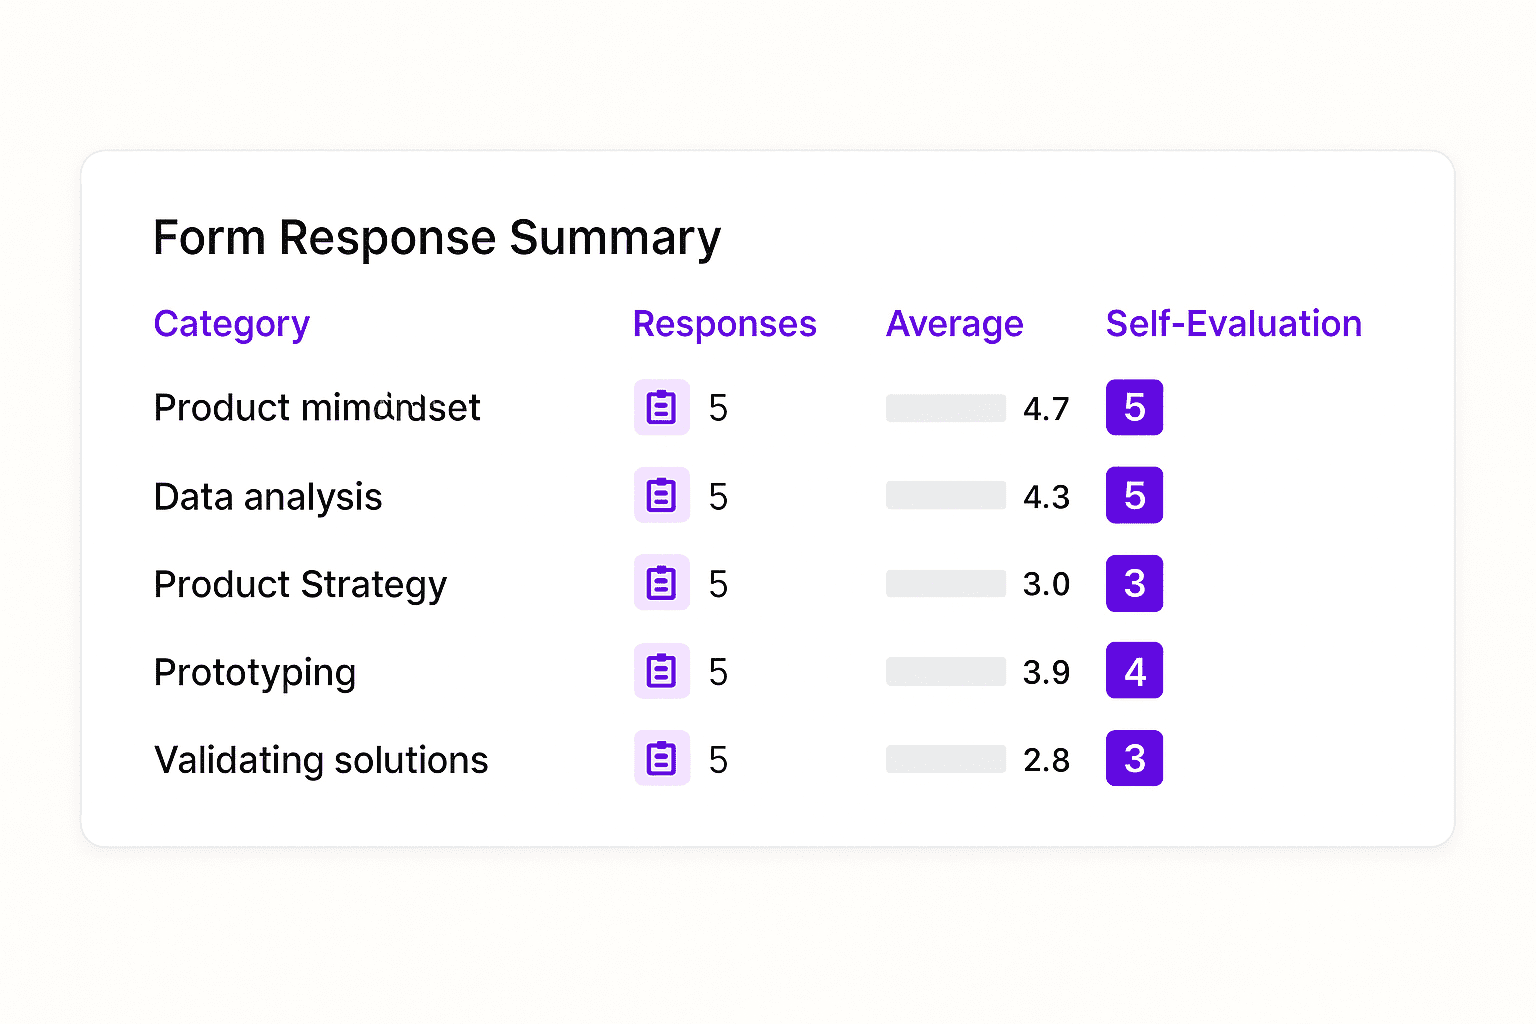Click the Product mindset self-evaluation badge
Image resolution: width=1536 pixels, height=1024 pixels.
coord(1134,407)
